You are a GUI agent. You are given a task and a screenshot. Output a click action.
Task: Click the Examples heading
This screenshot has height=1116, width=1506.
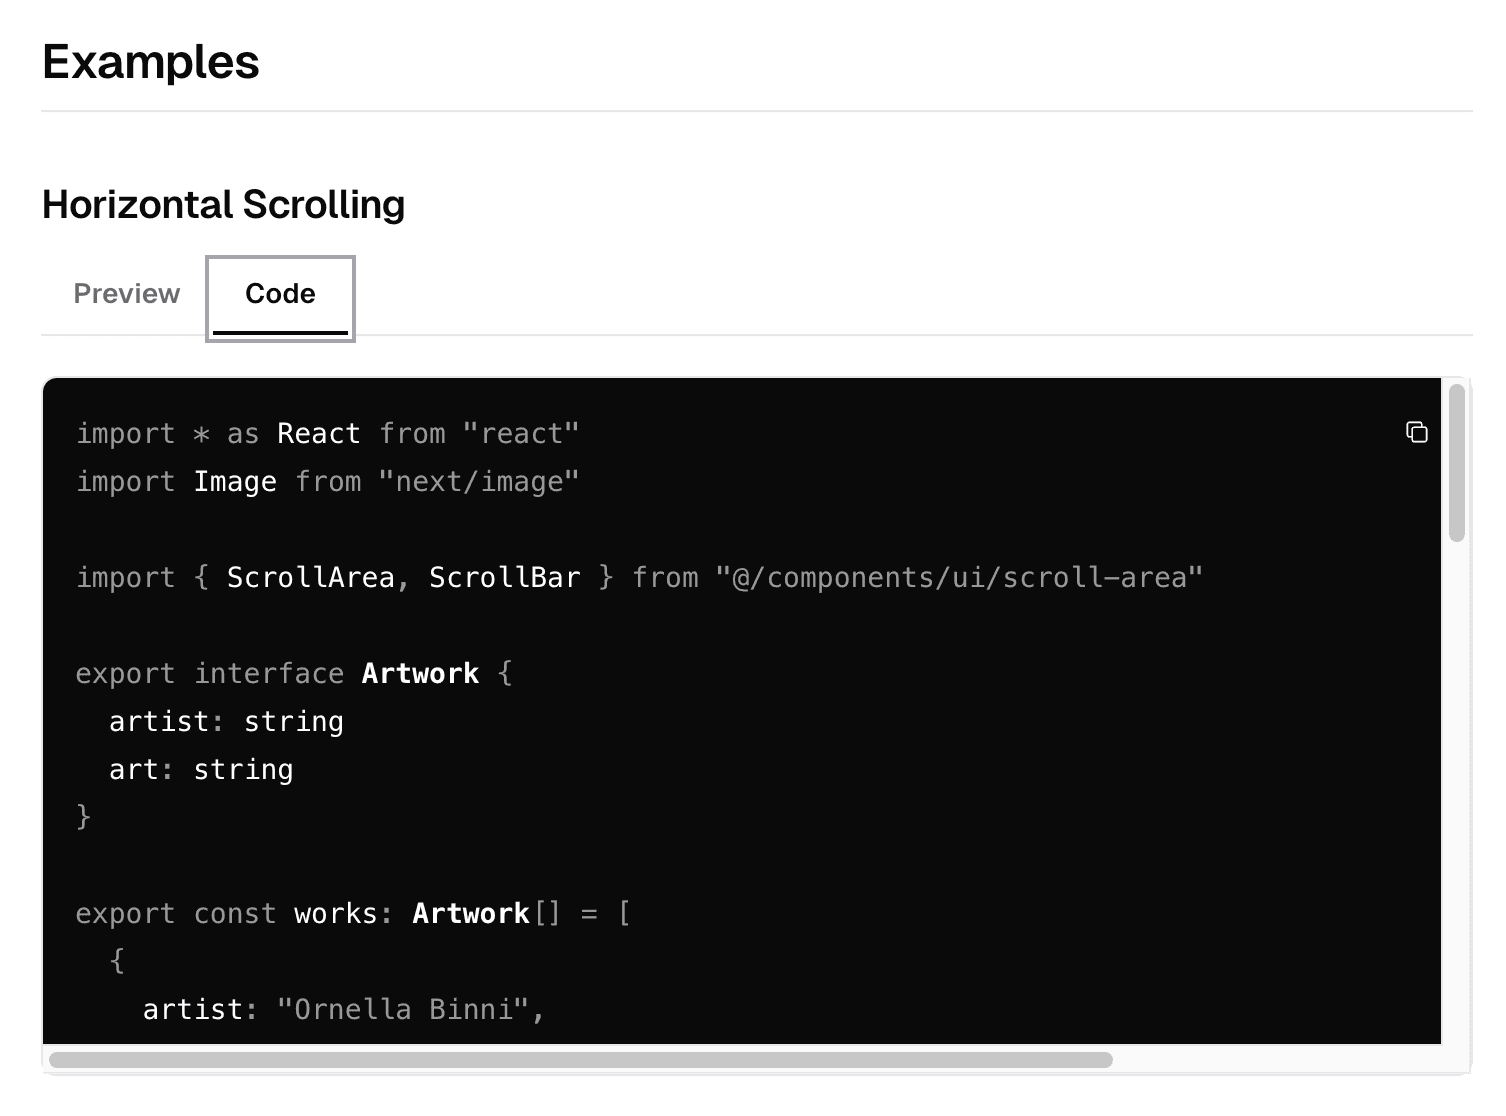click(151, 62)
